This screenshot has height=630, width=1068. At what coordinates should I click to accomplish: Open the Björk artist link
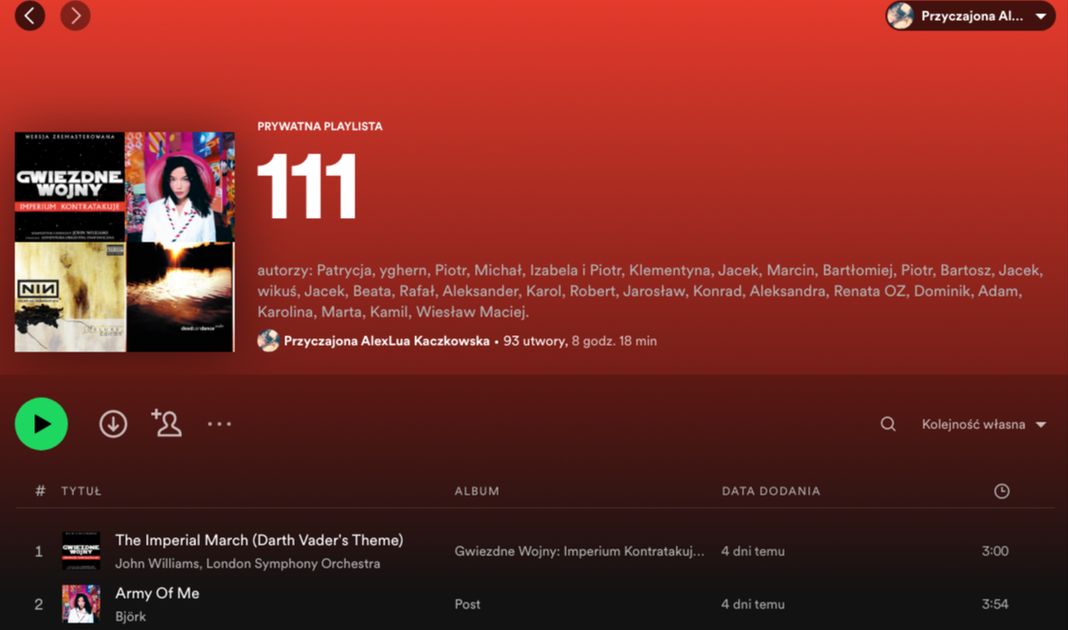[131, 616]
